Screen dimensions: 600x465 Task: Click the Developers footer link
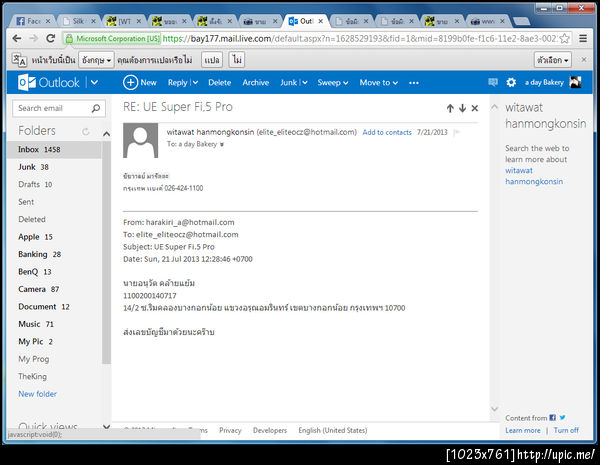[x=270, y=431]
